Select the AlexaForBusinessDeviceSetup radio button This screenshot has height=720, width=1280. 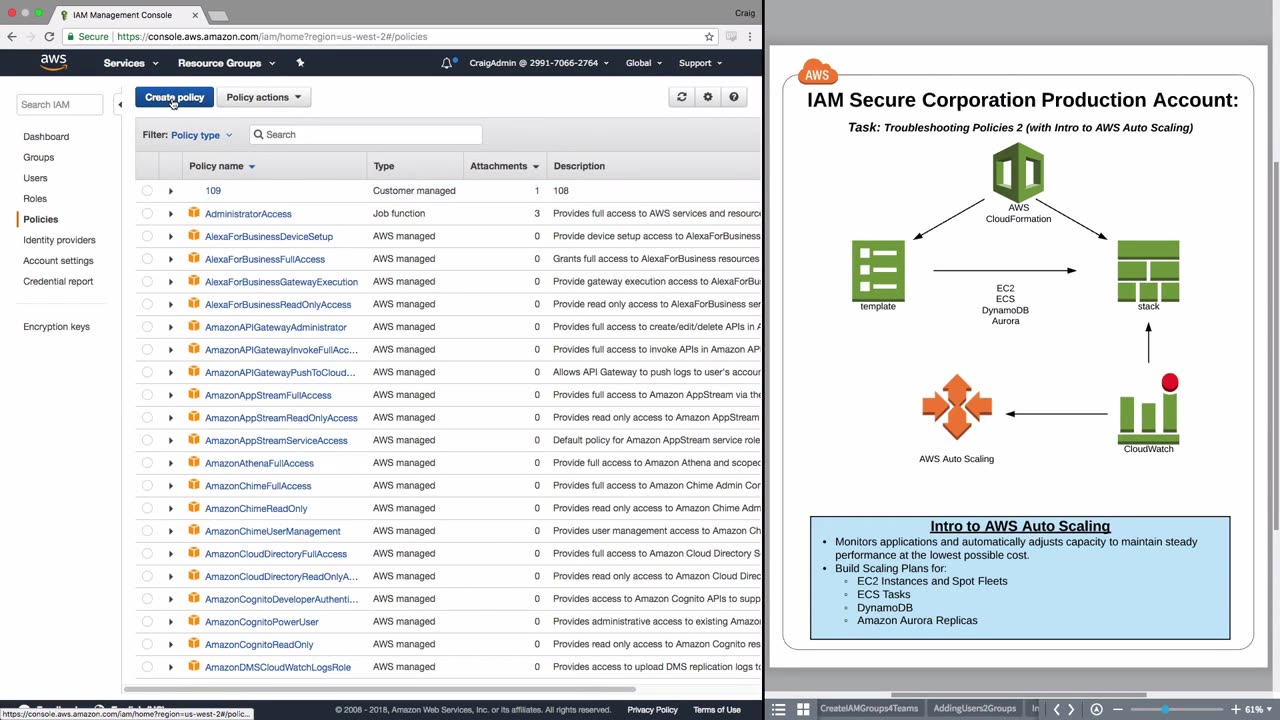[x=147, y=236]
